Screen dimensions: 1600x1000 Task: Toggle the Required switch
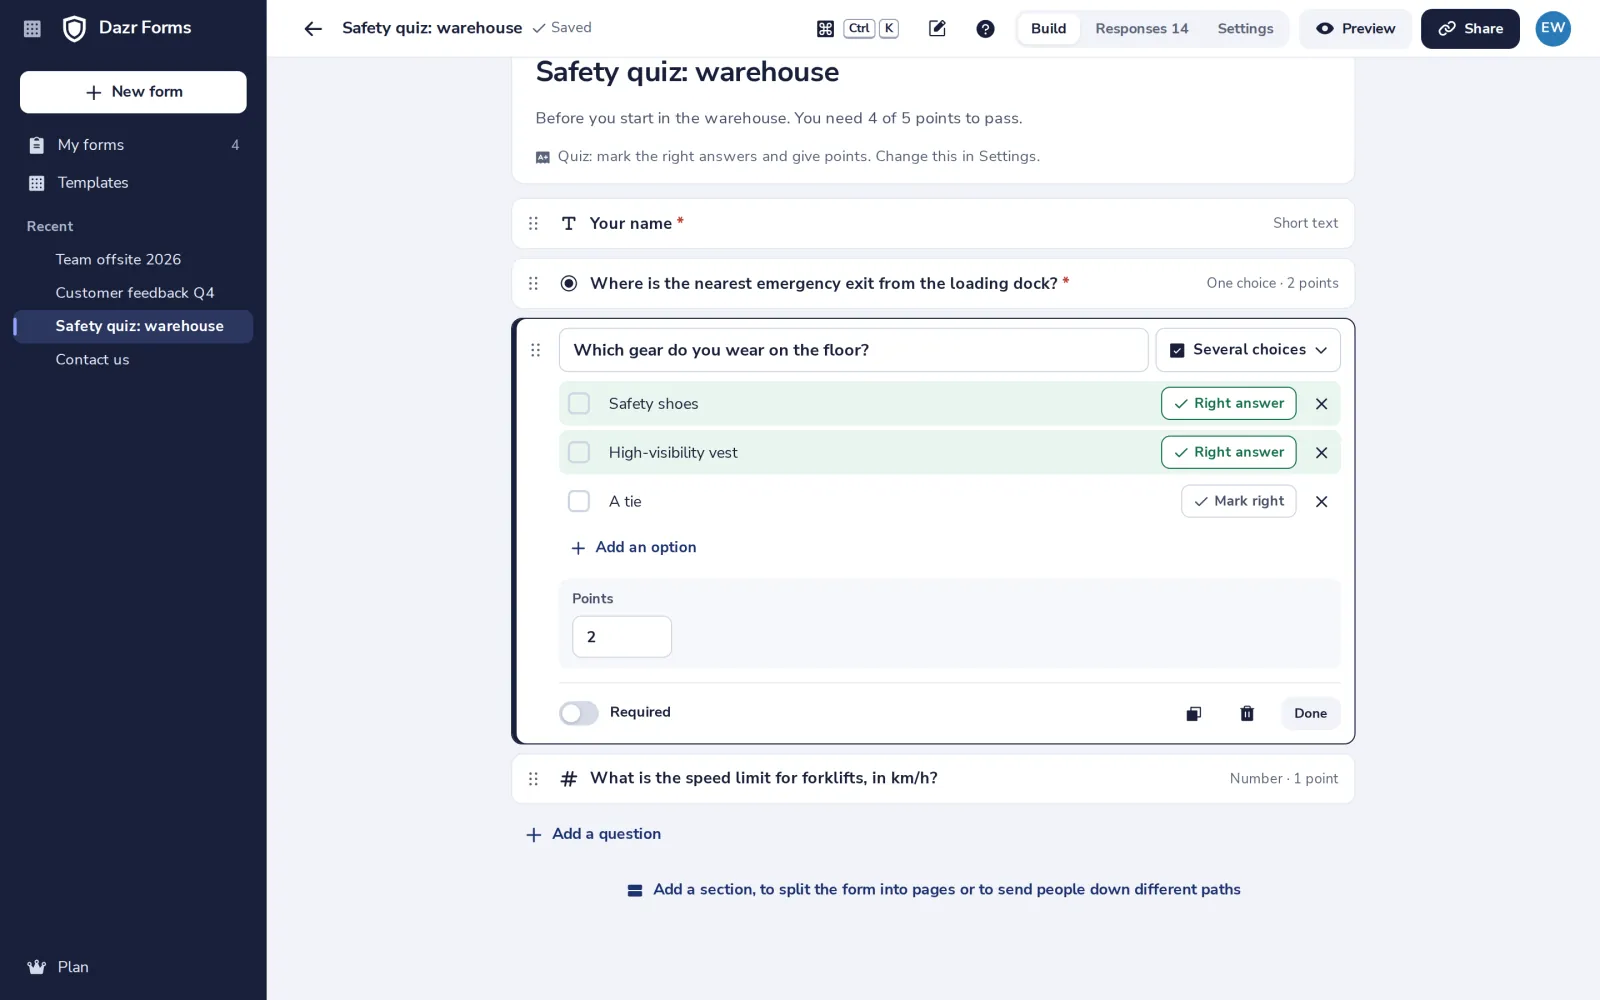pyautogui.click(x=579, y=713)
